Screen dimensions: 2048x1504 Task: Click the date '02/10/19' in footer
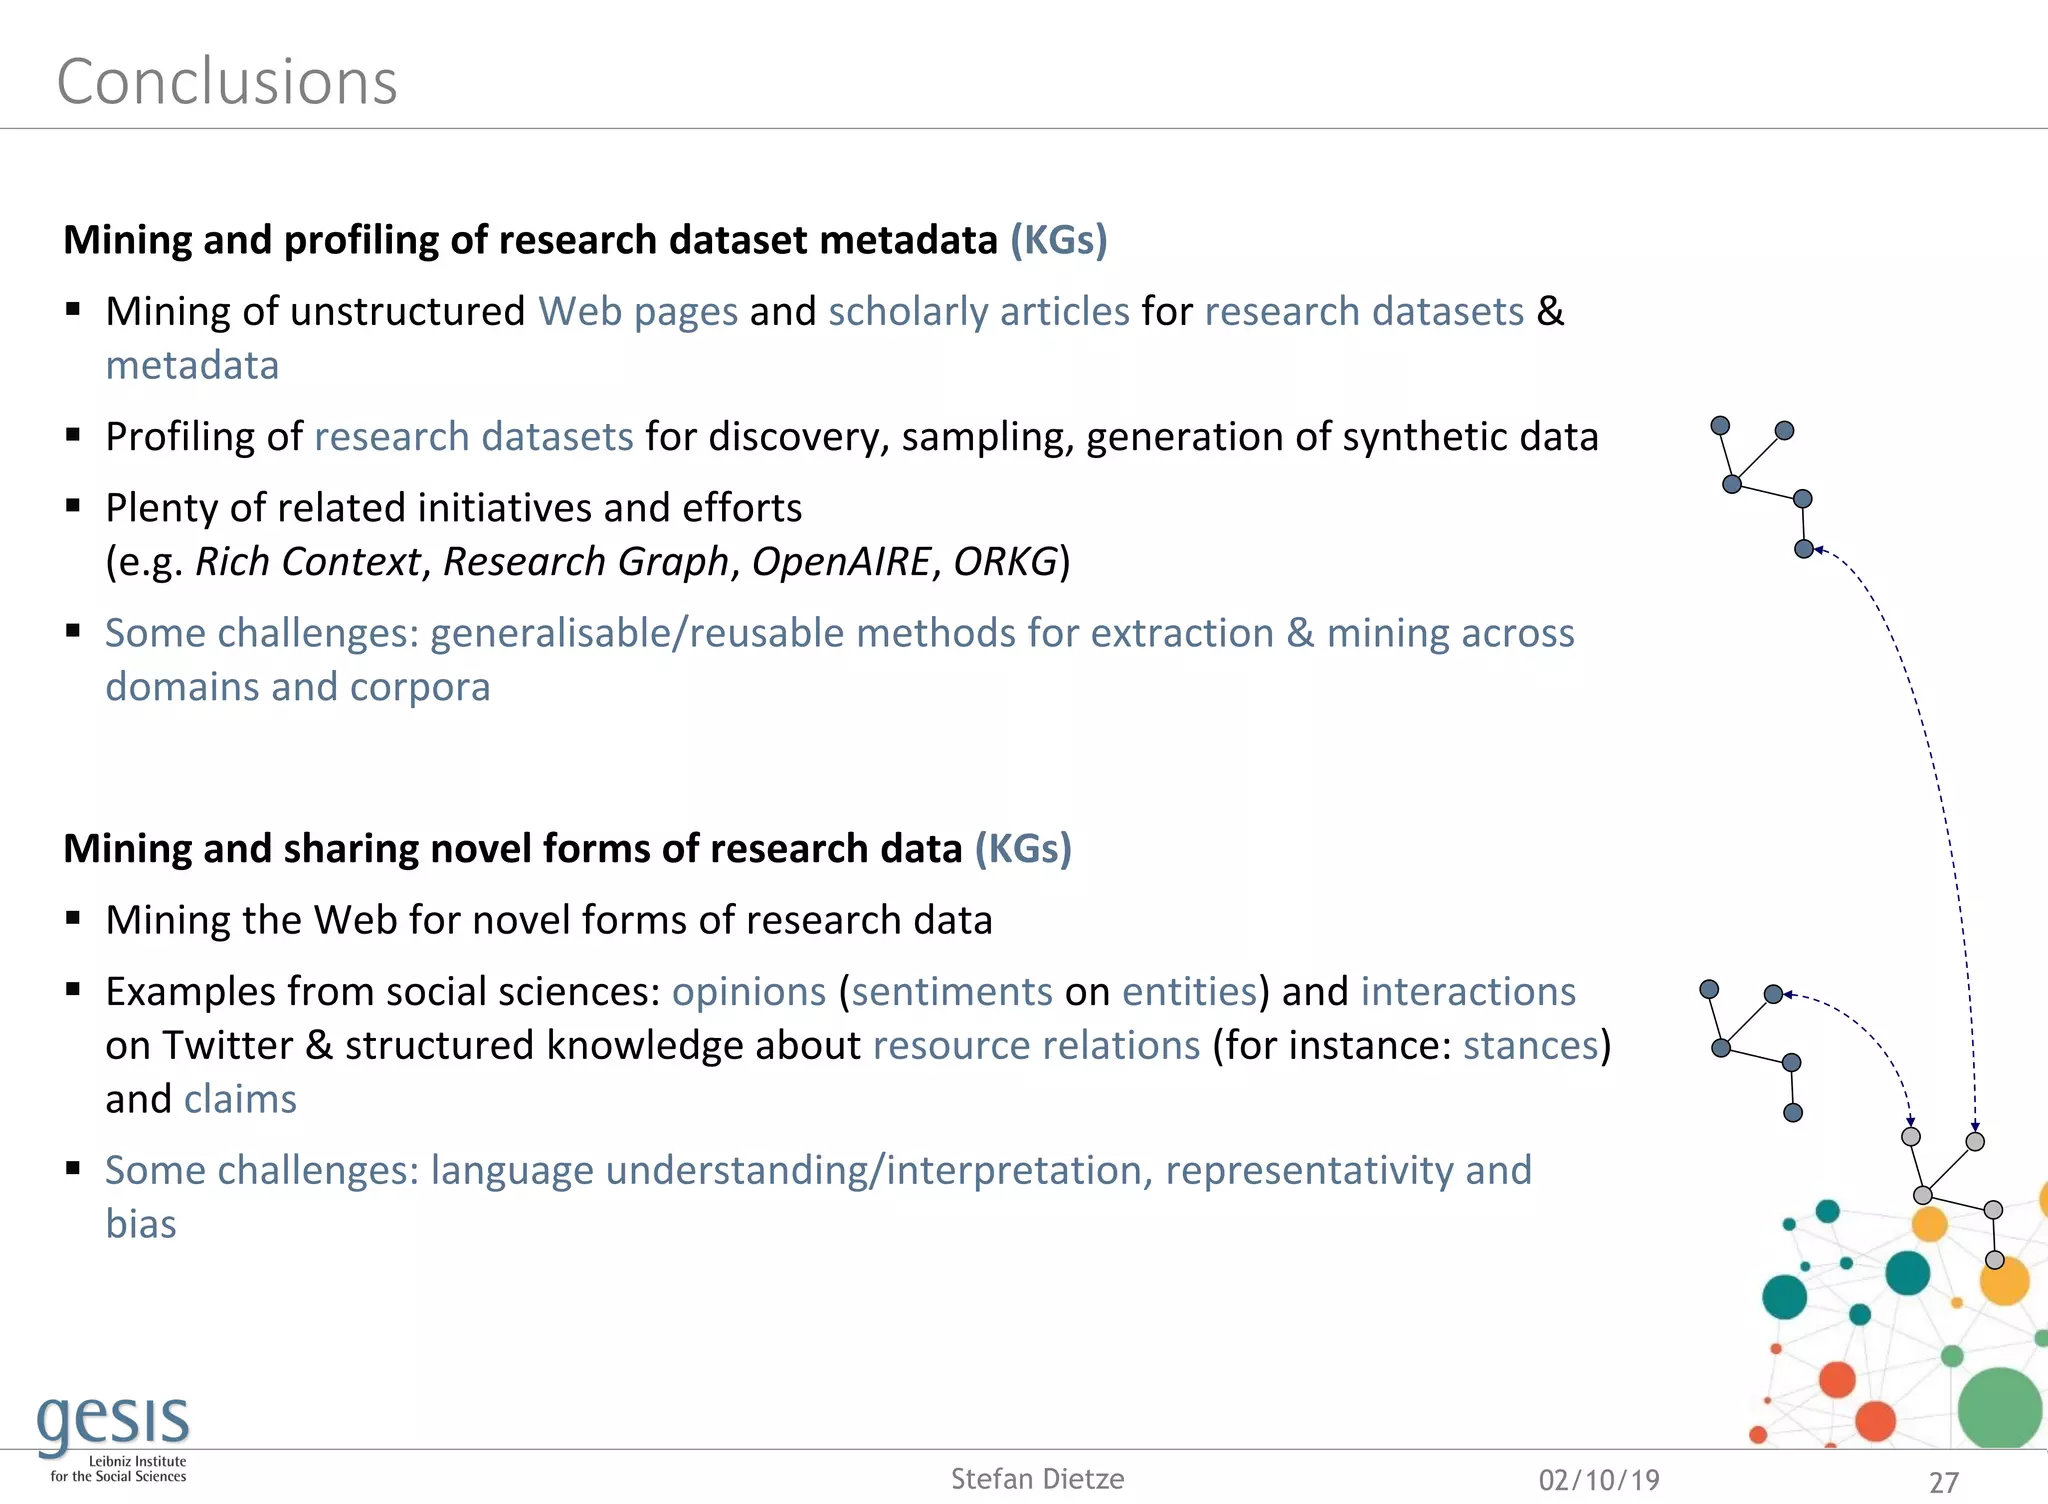click(1599, 1480)
